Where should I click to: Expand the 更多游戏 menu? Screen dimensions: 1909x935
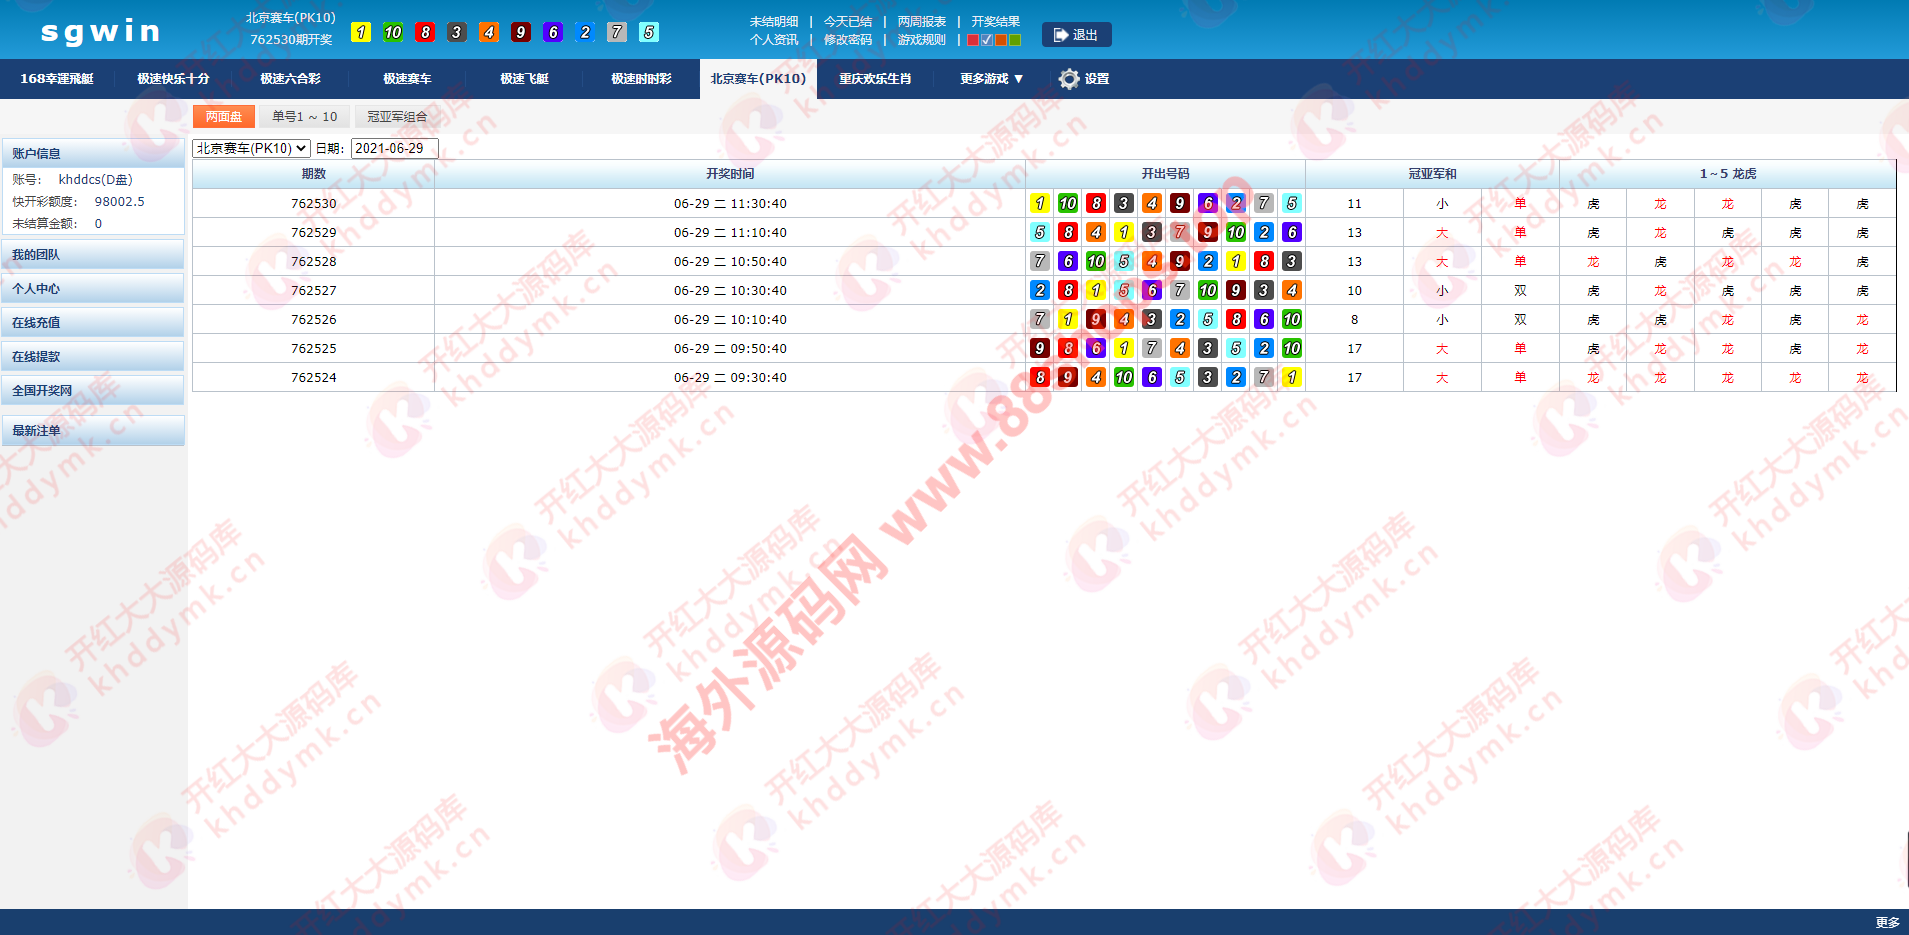(991, 79)
